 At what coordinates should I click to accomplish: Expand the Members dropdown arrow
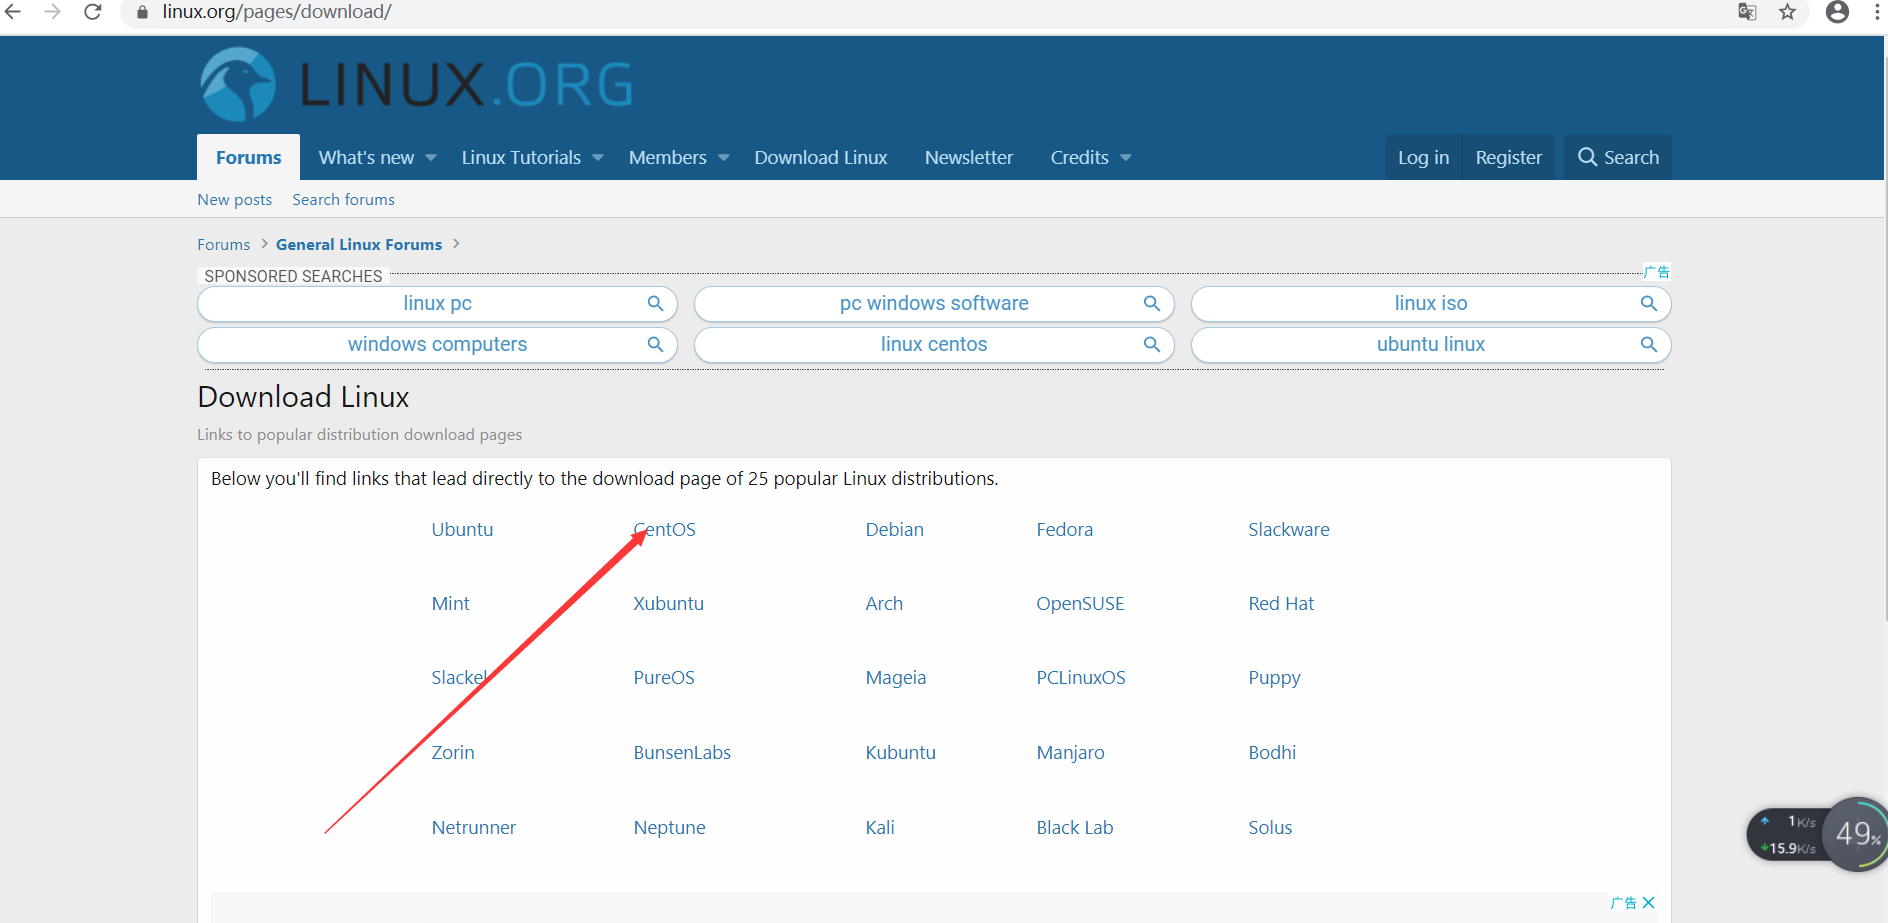pyautogui.click(x=724, y=158)
